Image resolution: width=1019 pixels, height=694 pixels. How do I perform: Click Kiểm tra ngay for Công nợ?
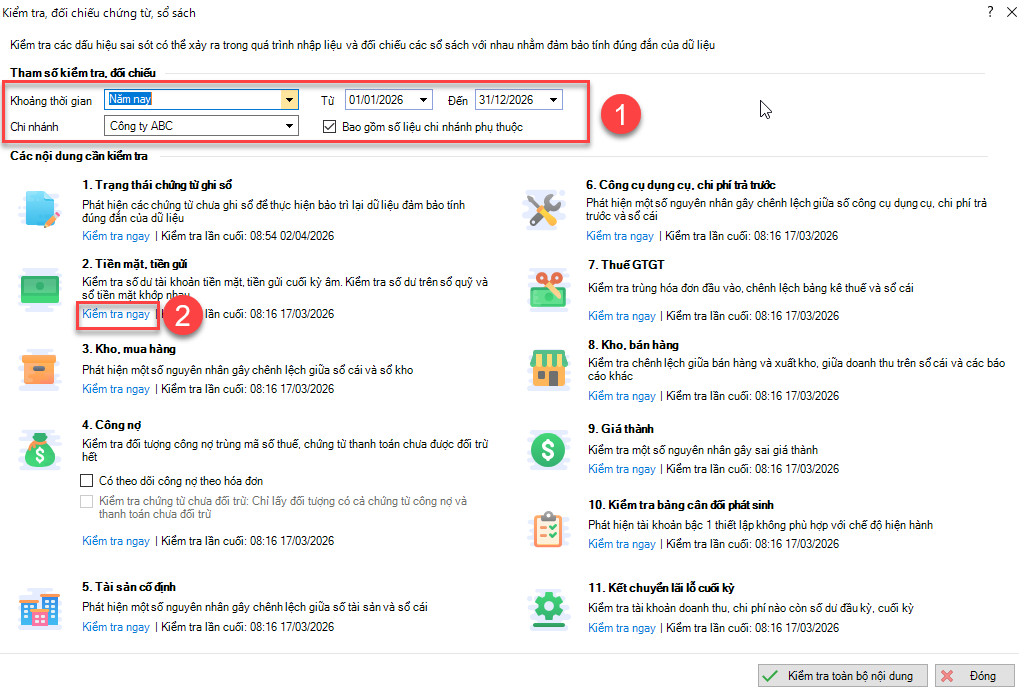[x=116, y=541]
